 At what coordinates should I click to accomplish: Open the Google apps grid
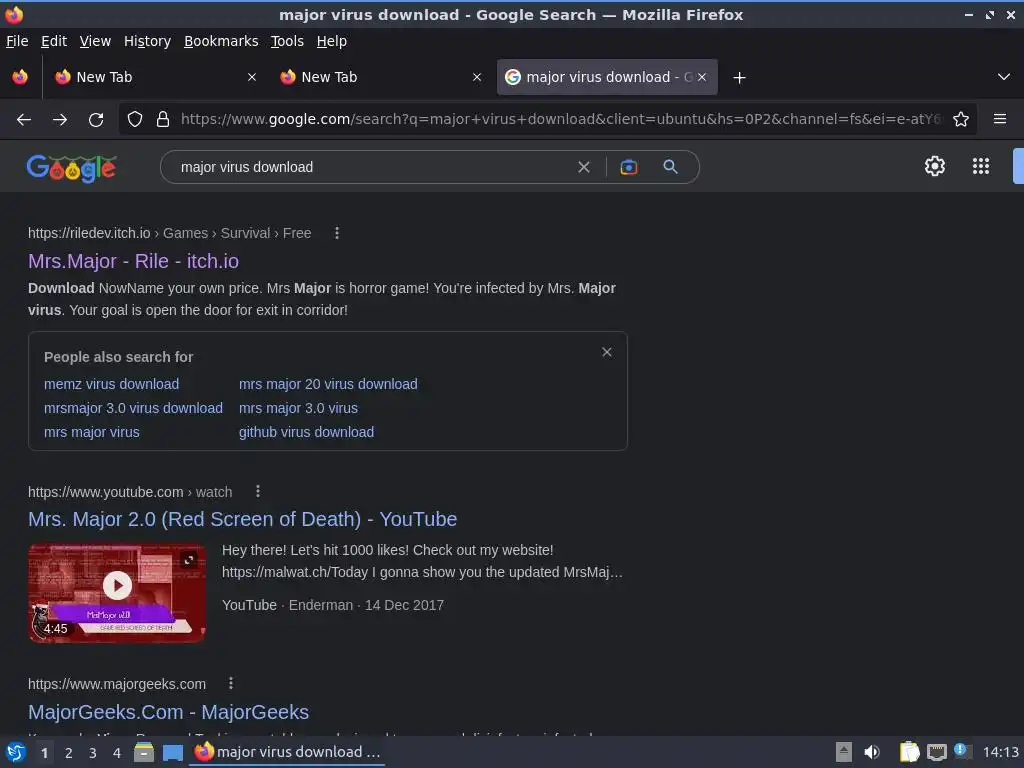coord(981,166)
